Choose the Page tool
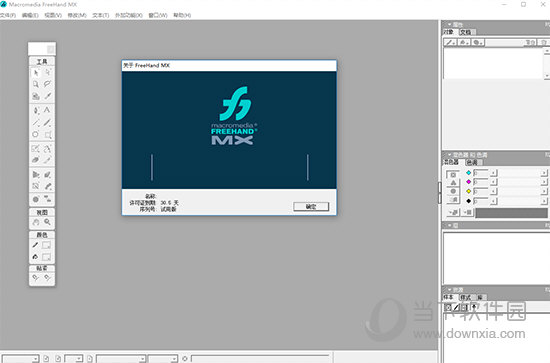This screenshot has width=550, height=363. 36,84
